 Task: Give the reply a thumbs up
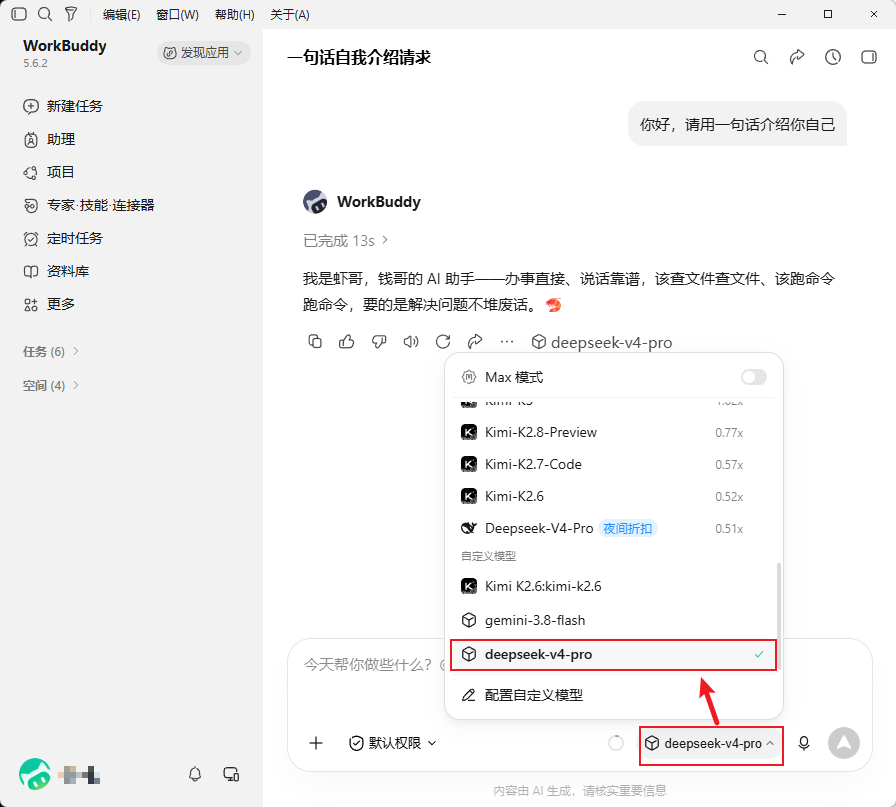(346, 342)
